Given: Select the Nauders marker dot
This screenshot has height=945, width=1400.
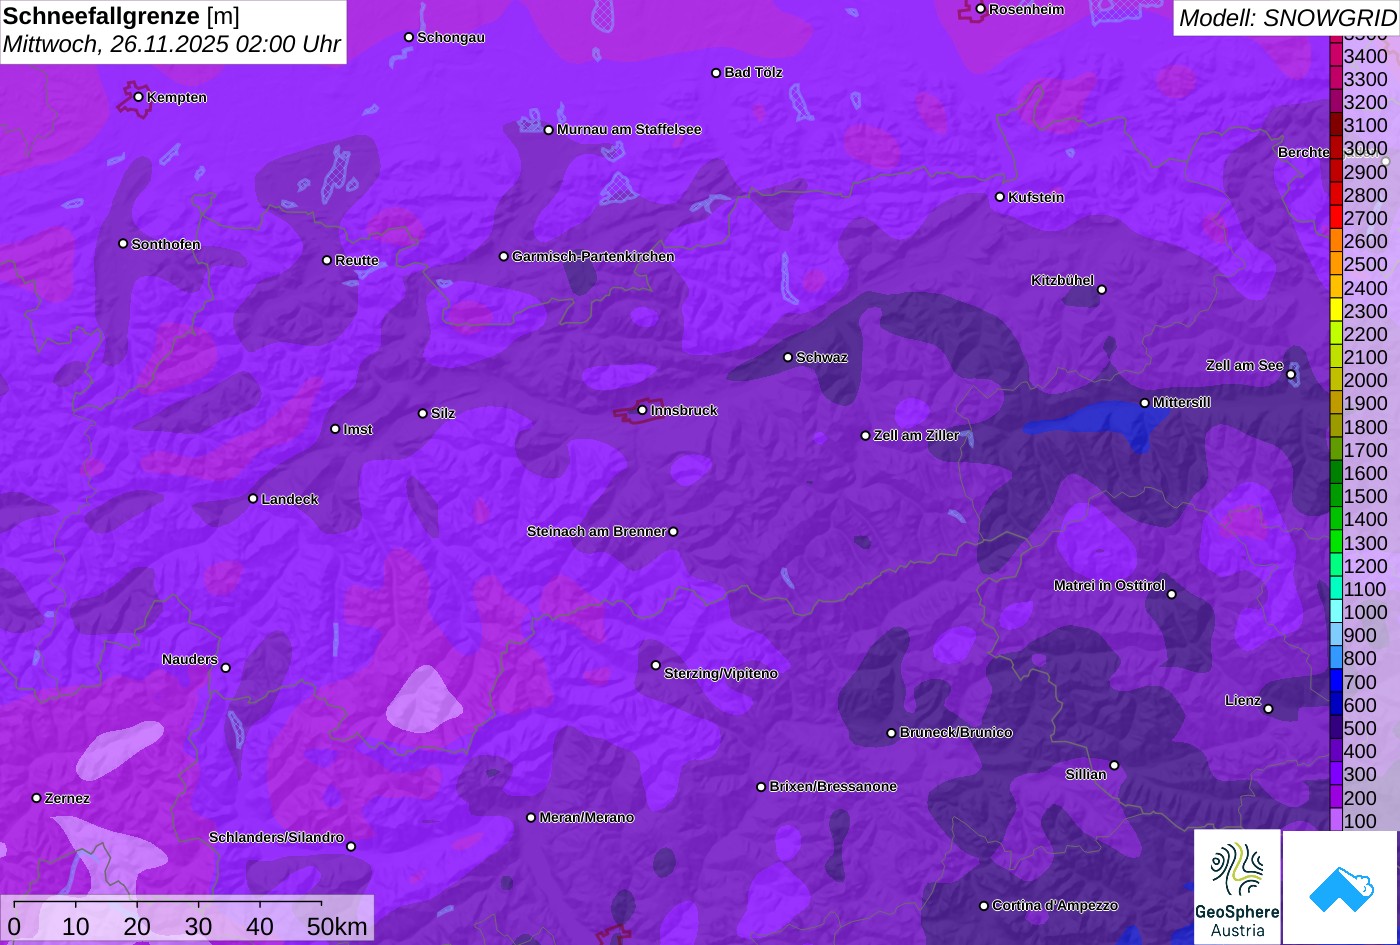Looking at the screenshot, I should point(226,668).
